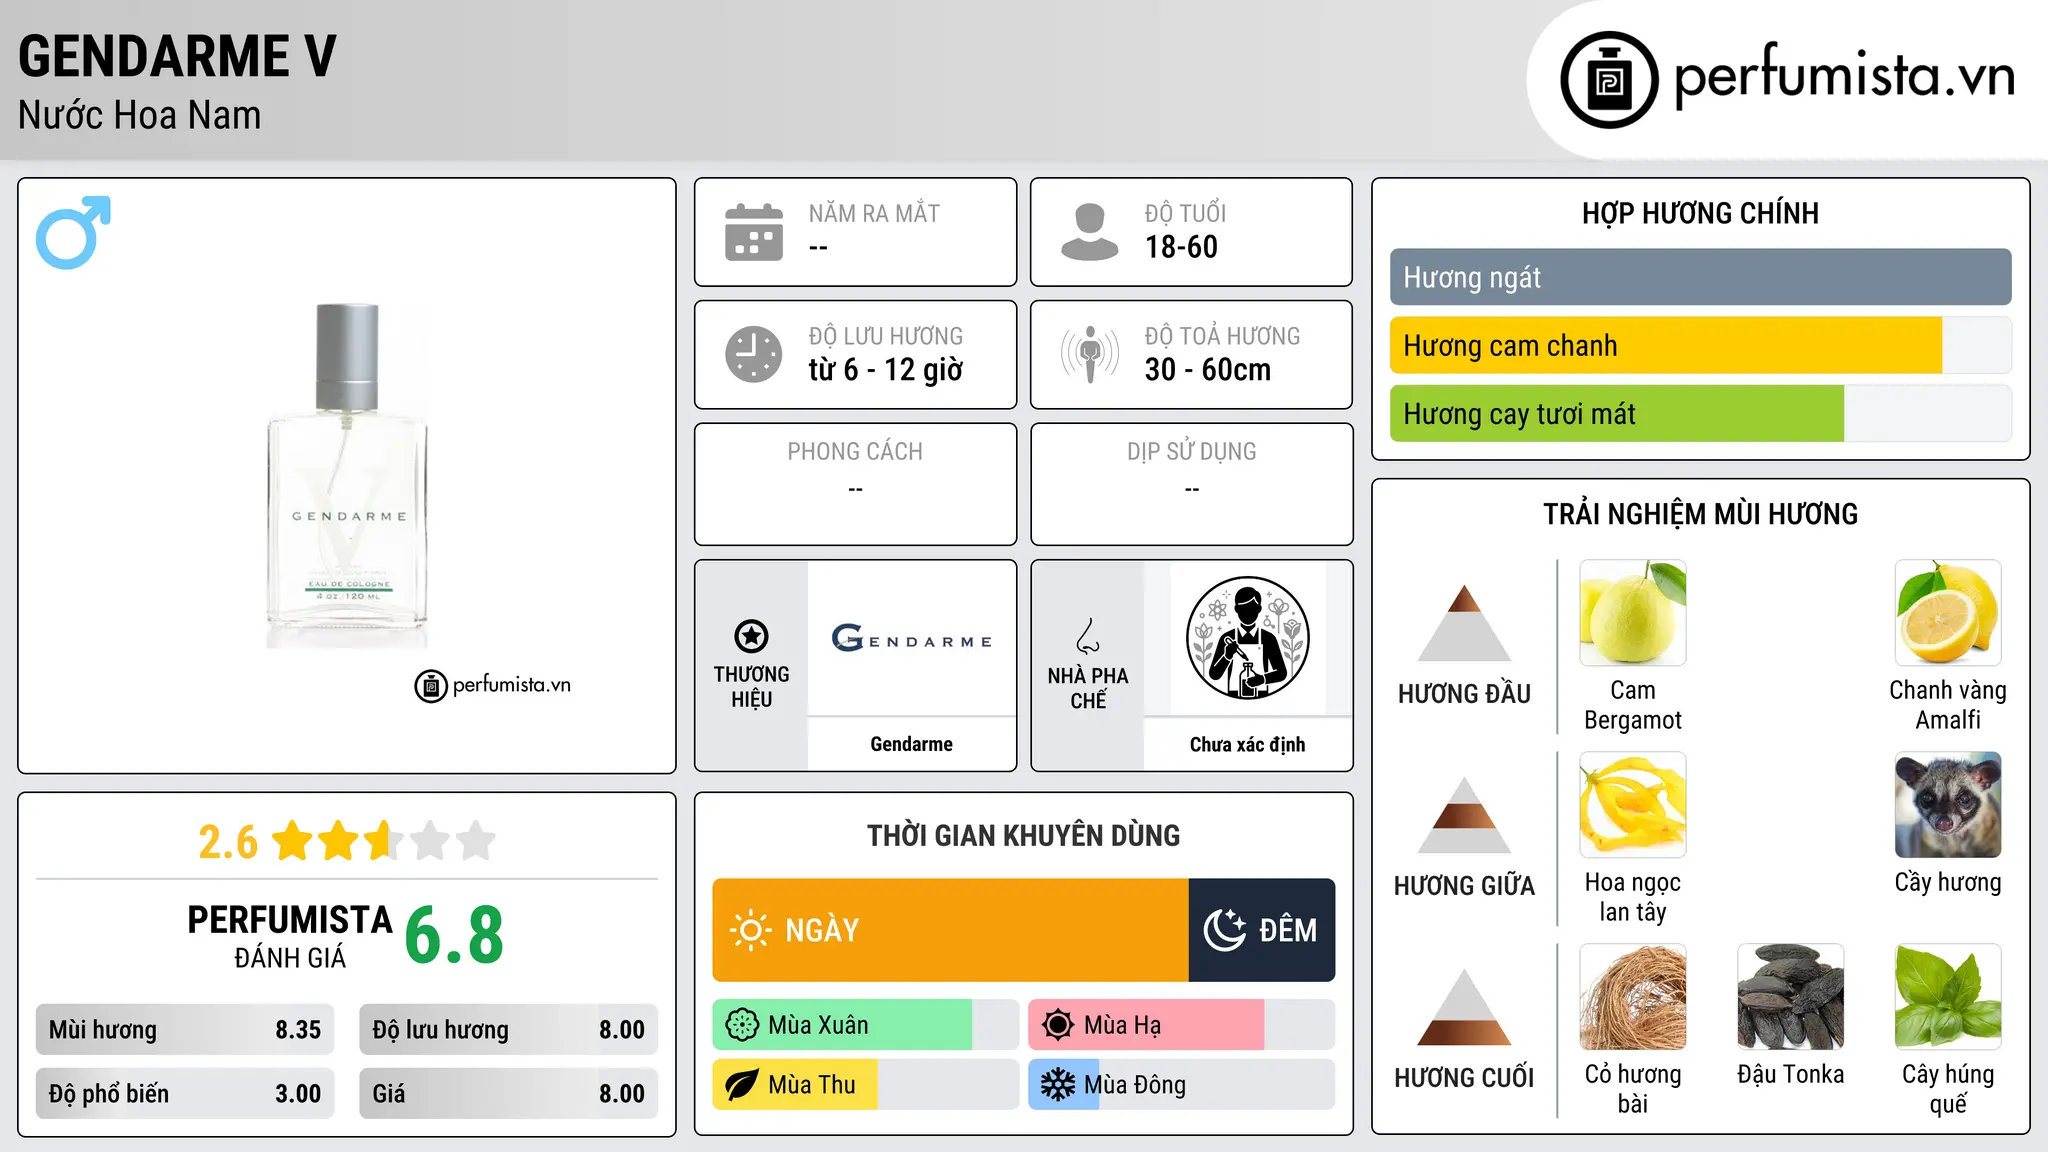
Task: Open the Đậu Tonka bean image
Action: coord(1791,997)
